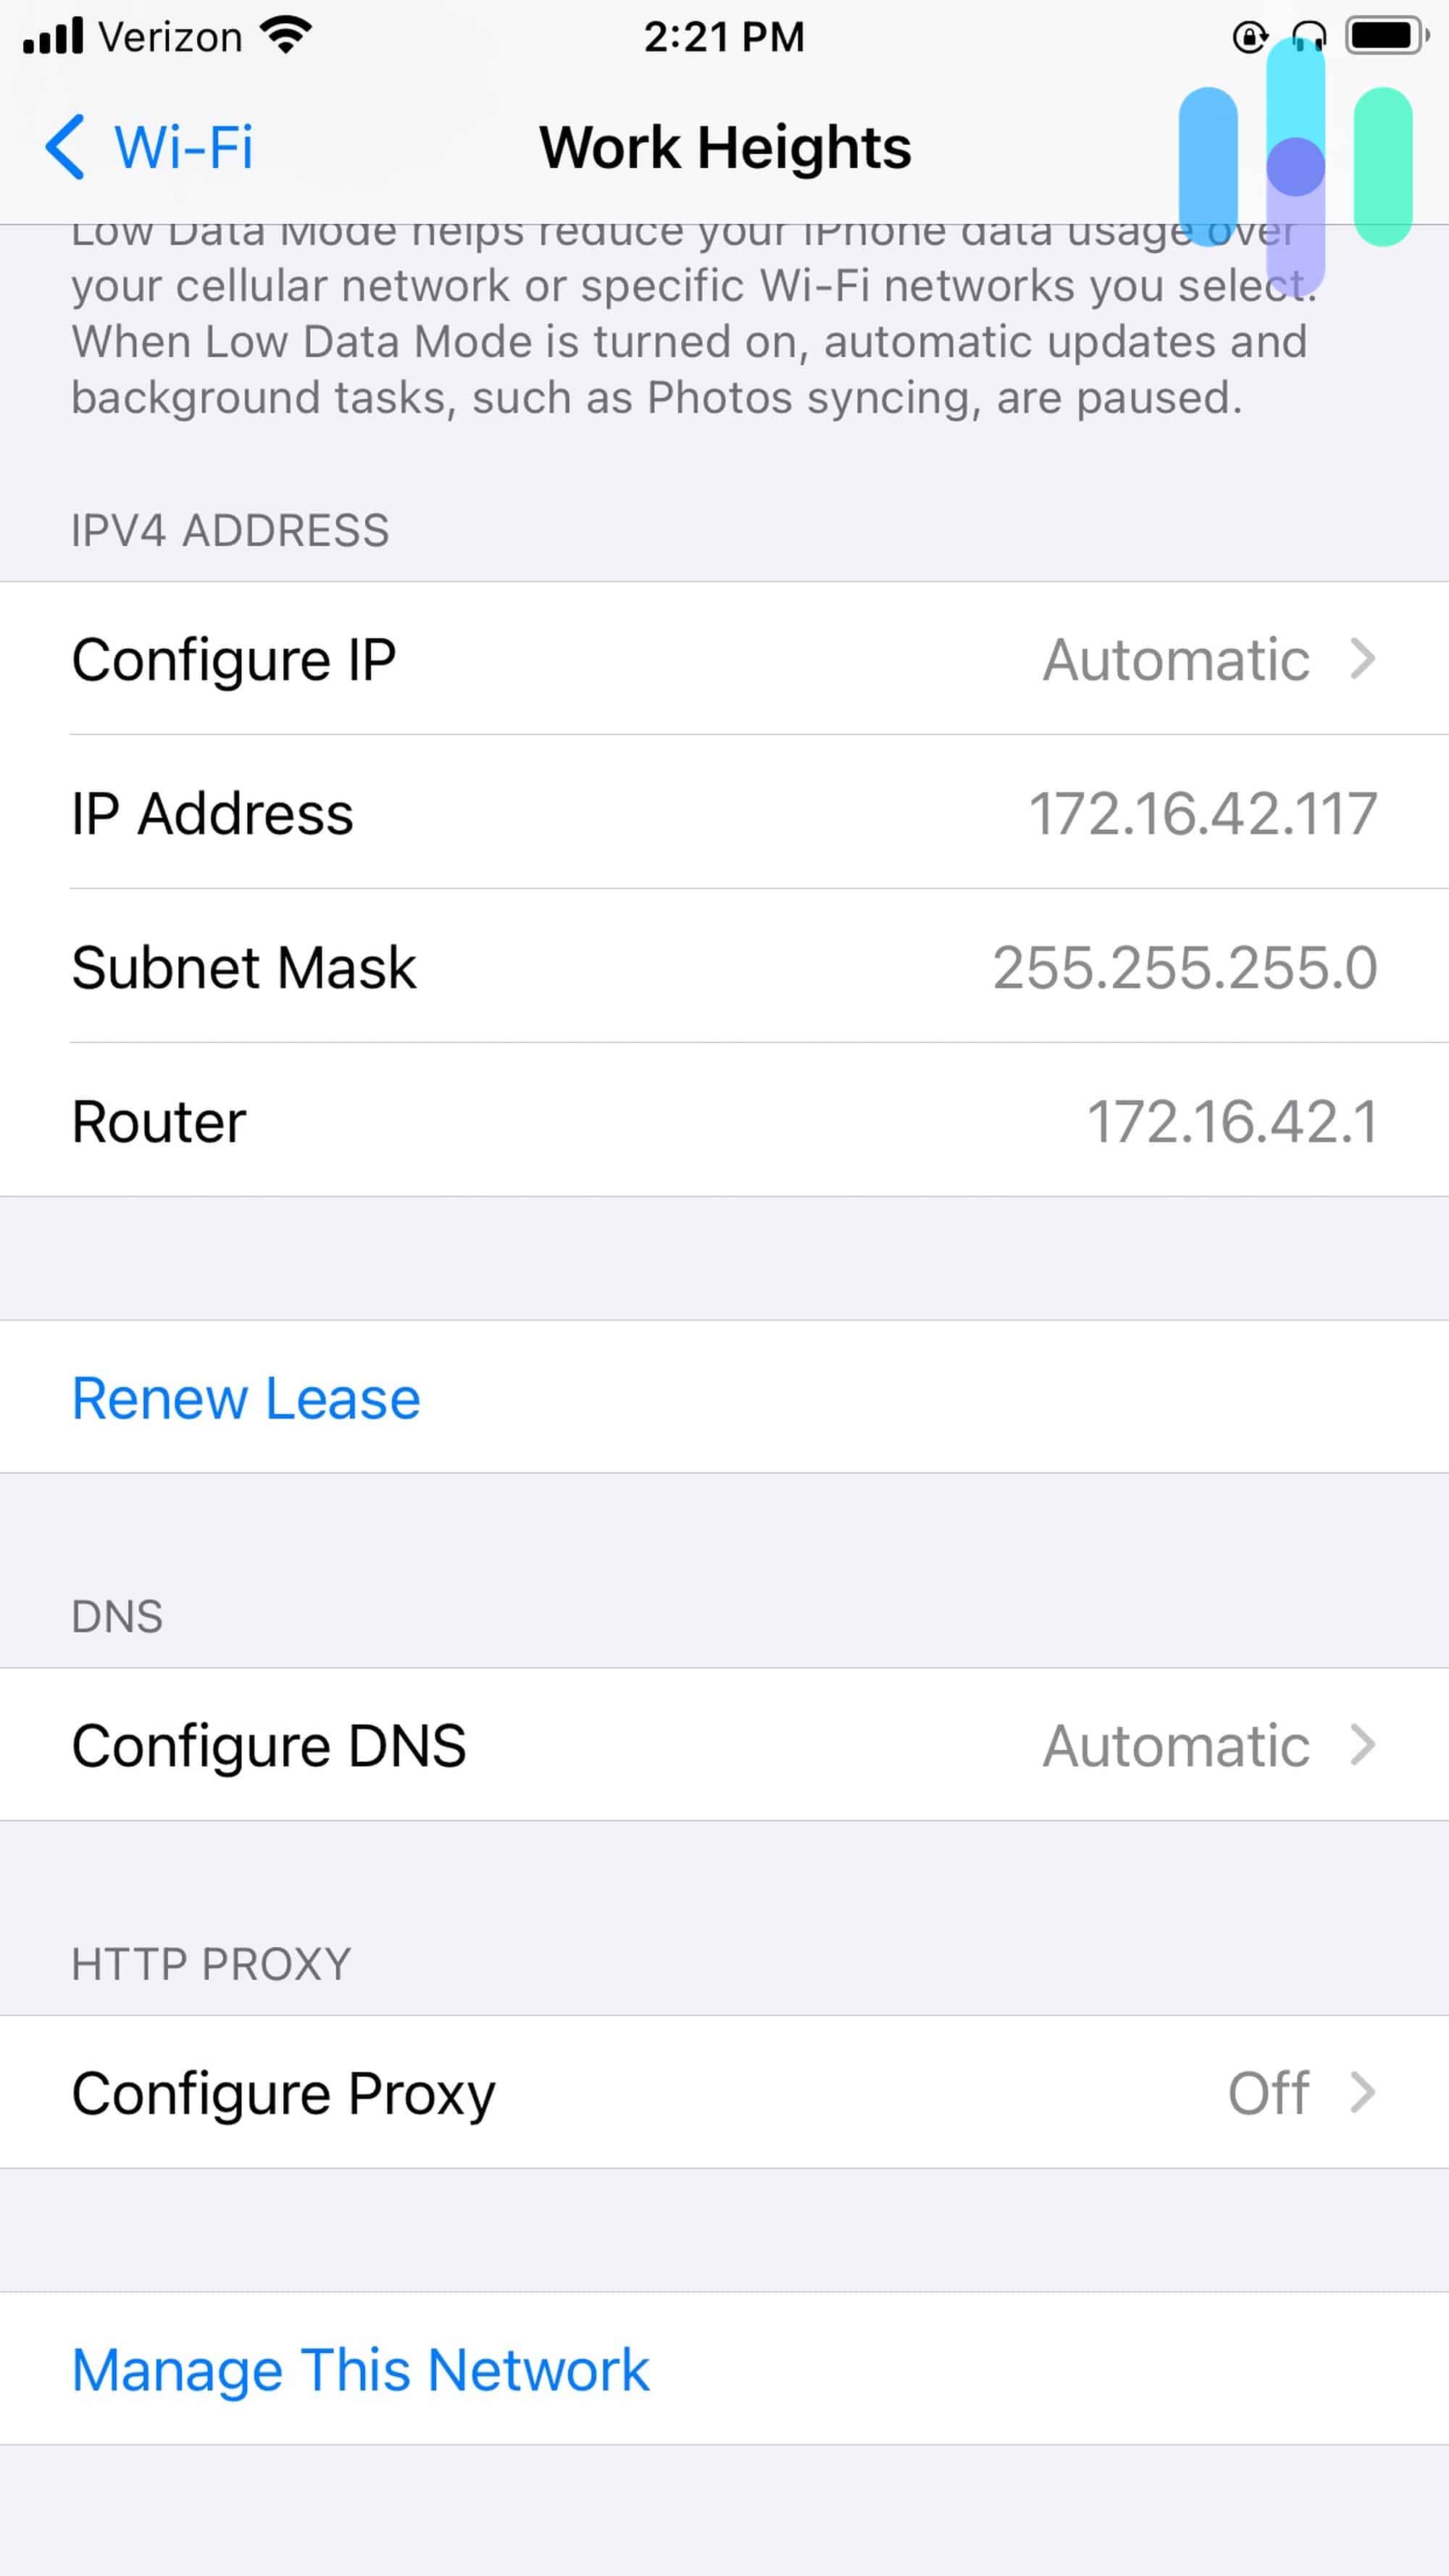Click Manage This Network link
The width and height of the screenshot is (1449, 2576).
click(x=361, y=2369)
